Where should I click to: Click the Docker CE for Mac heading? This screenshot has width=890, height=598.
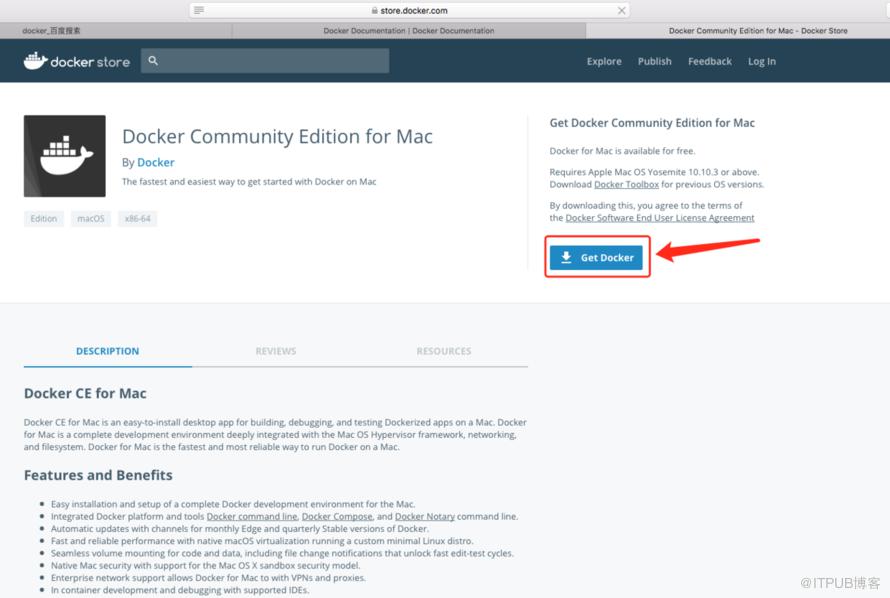(85, 393)
